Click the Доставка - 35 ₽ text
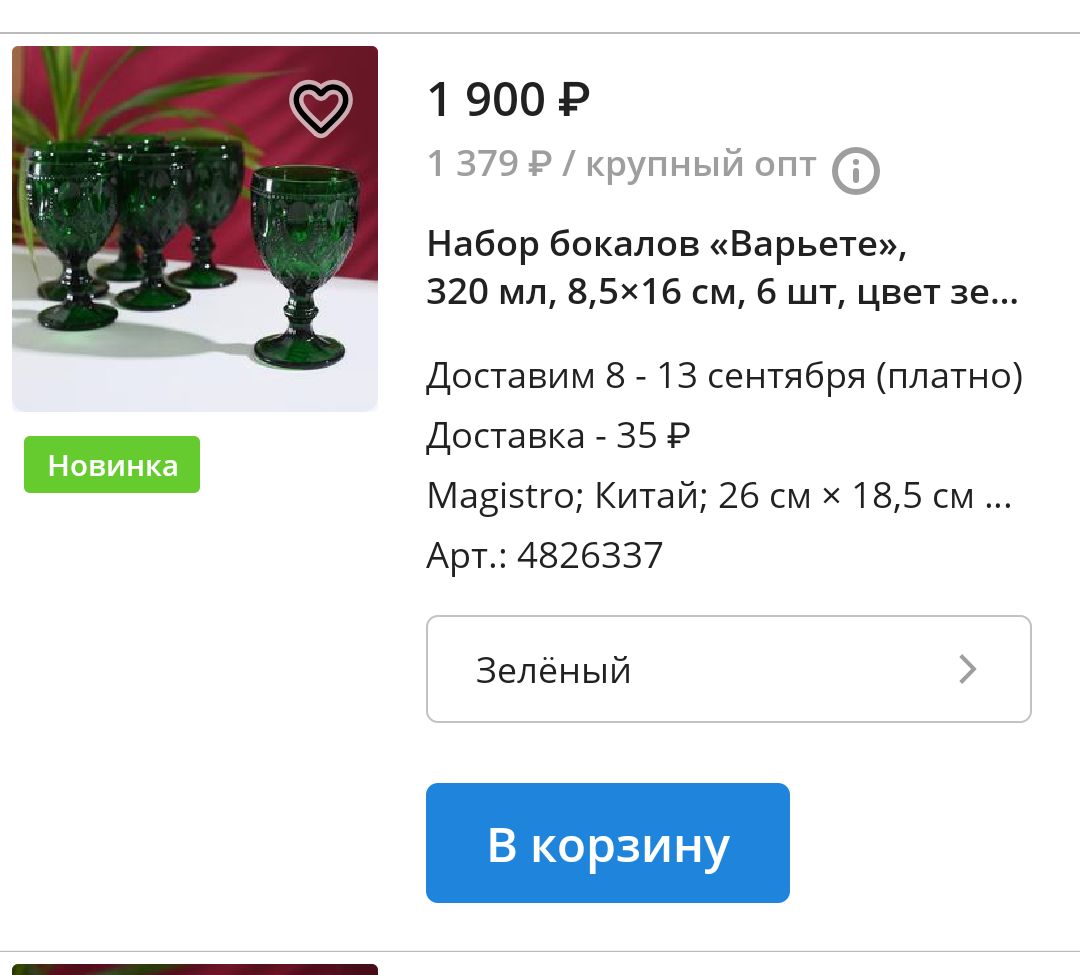Viewport: 1080px width, 975px height. [558, 436]
